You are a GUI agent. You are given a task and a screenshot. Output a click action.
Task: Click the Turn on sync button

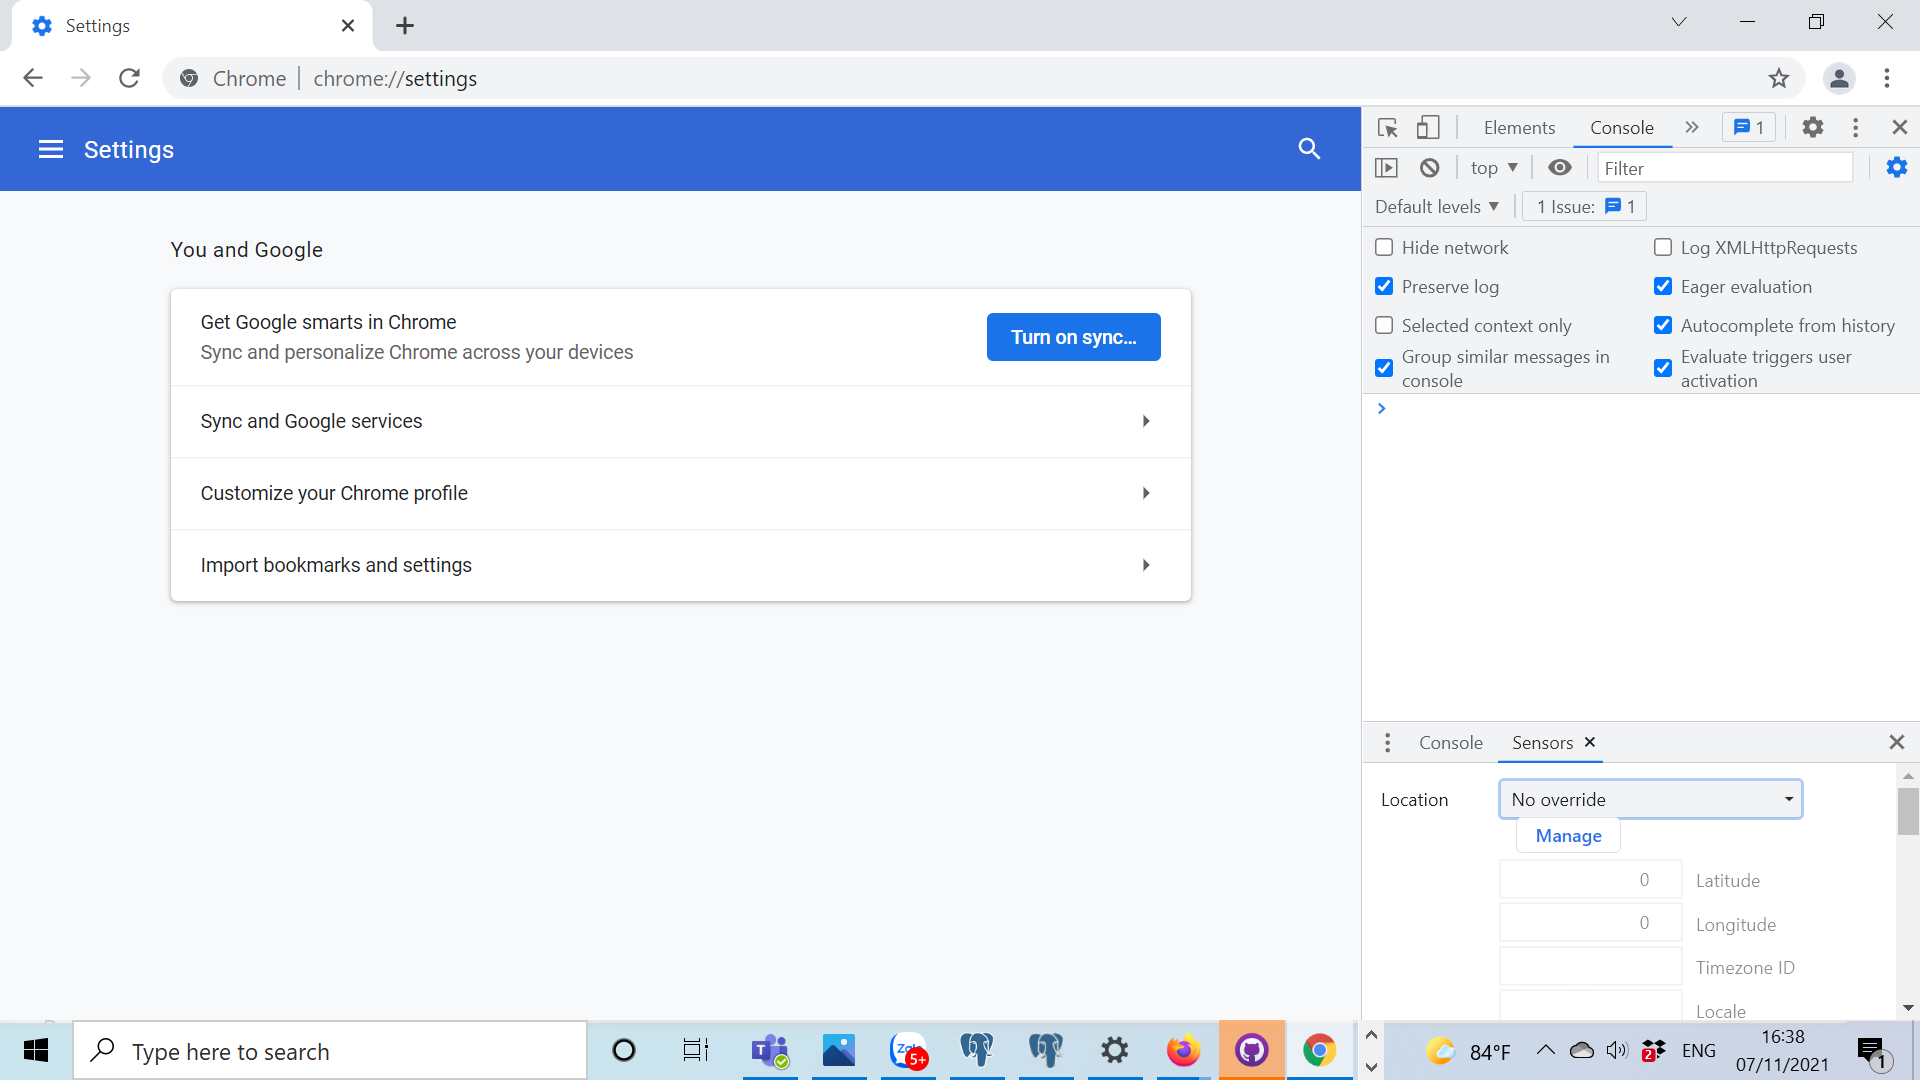[x=1073, y=336]
